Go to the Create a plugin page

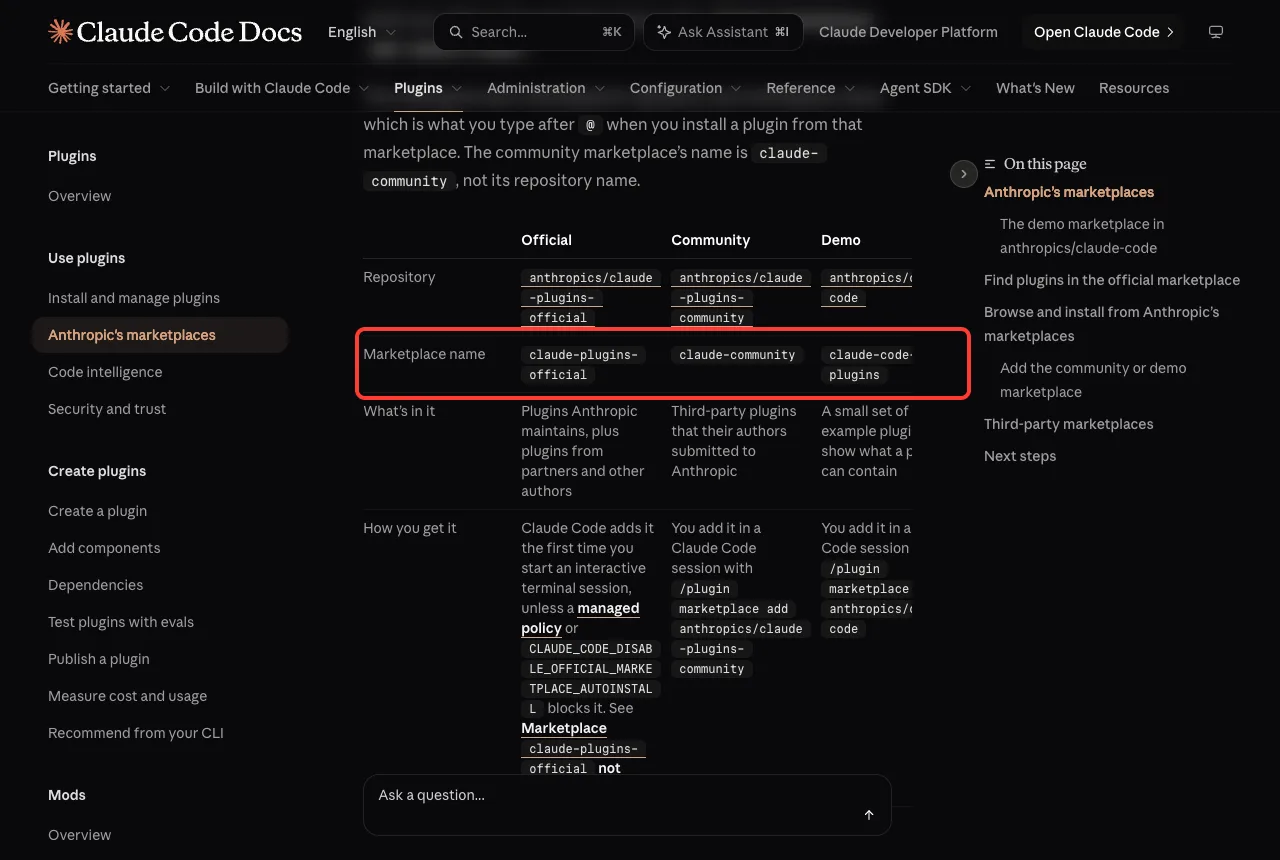[x=98, y=511]
